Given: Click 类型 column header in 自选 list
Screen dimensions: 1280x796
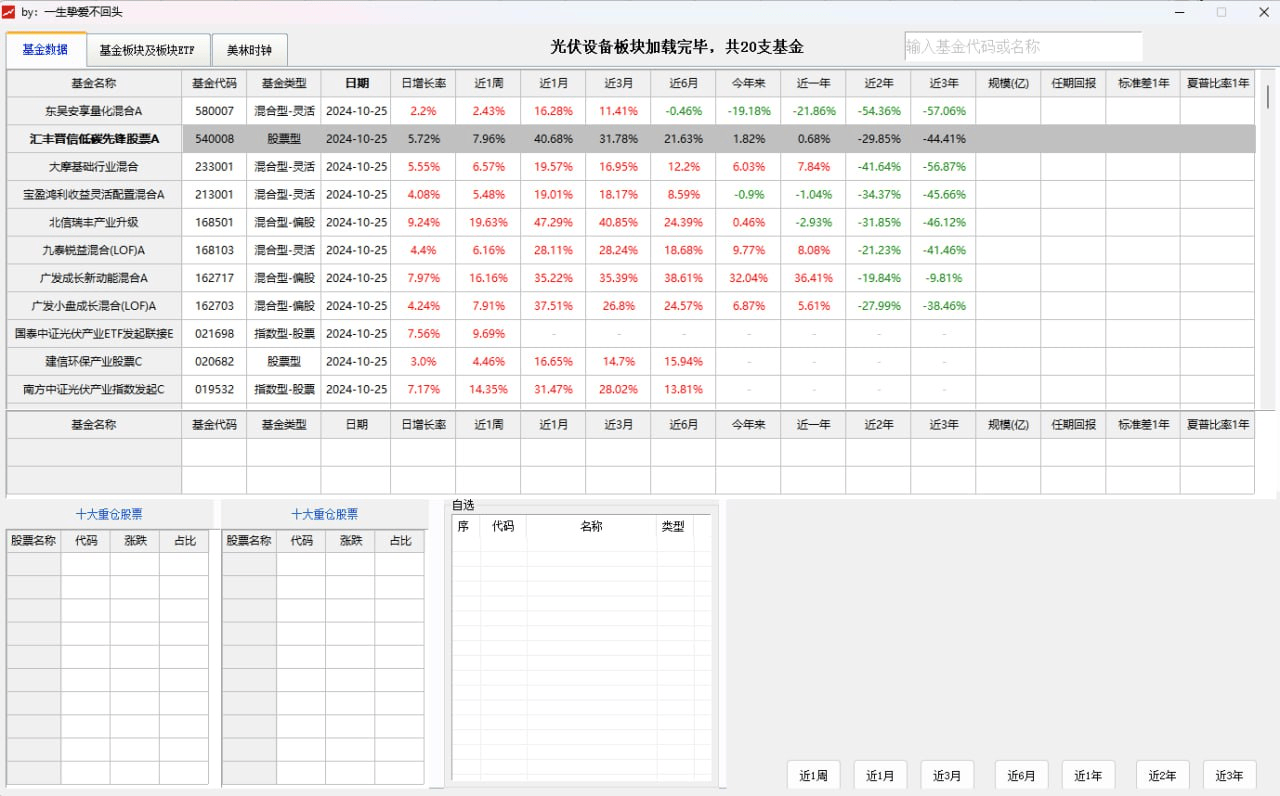Looking at the screenshot, I should [x=673, y=526].
